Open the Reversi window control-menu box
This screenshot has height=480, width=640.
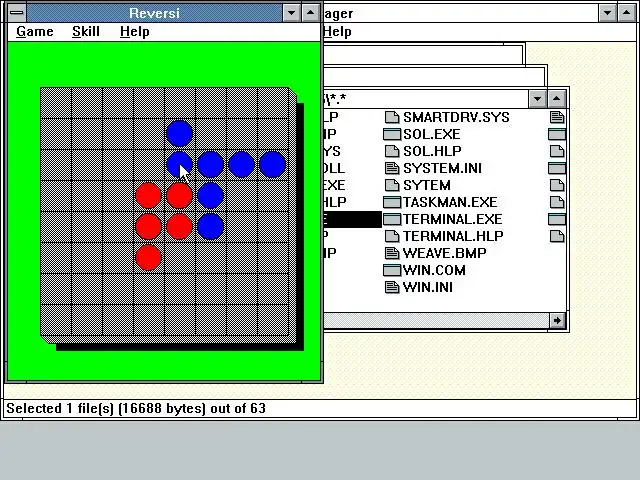coord(17,13)
